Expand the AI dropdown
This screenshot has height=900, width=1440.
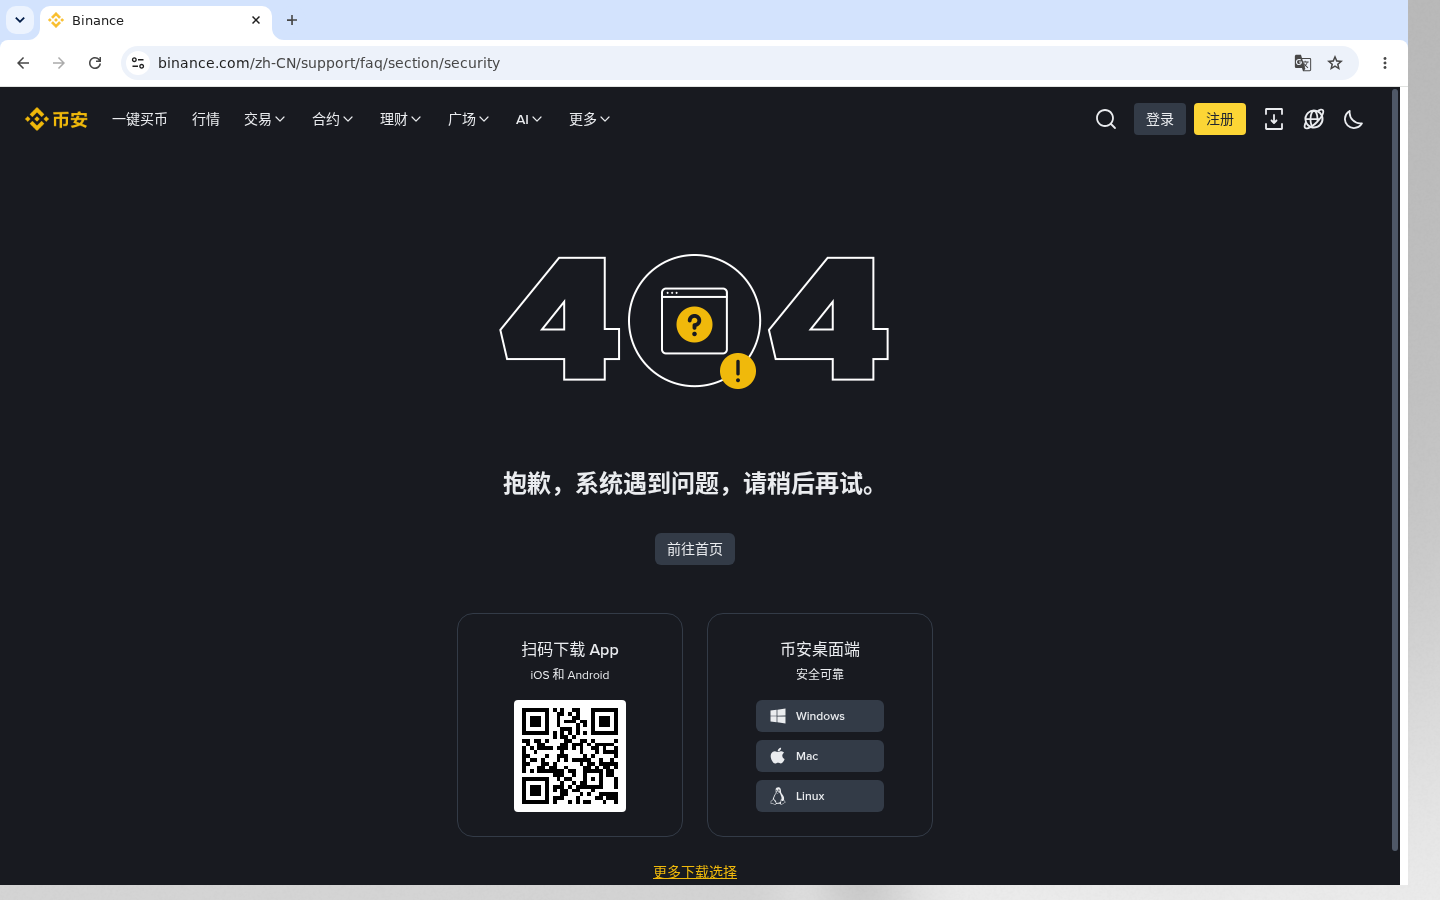[x=529, y=119]
